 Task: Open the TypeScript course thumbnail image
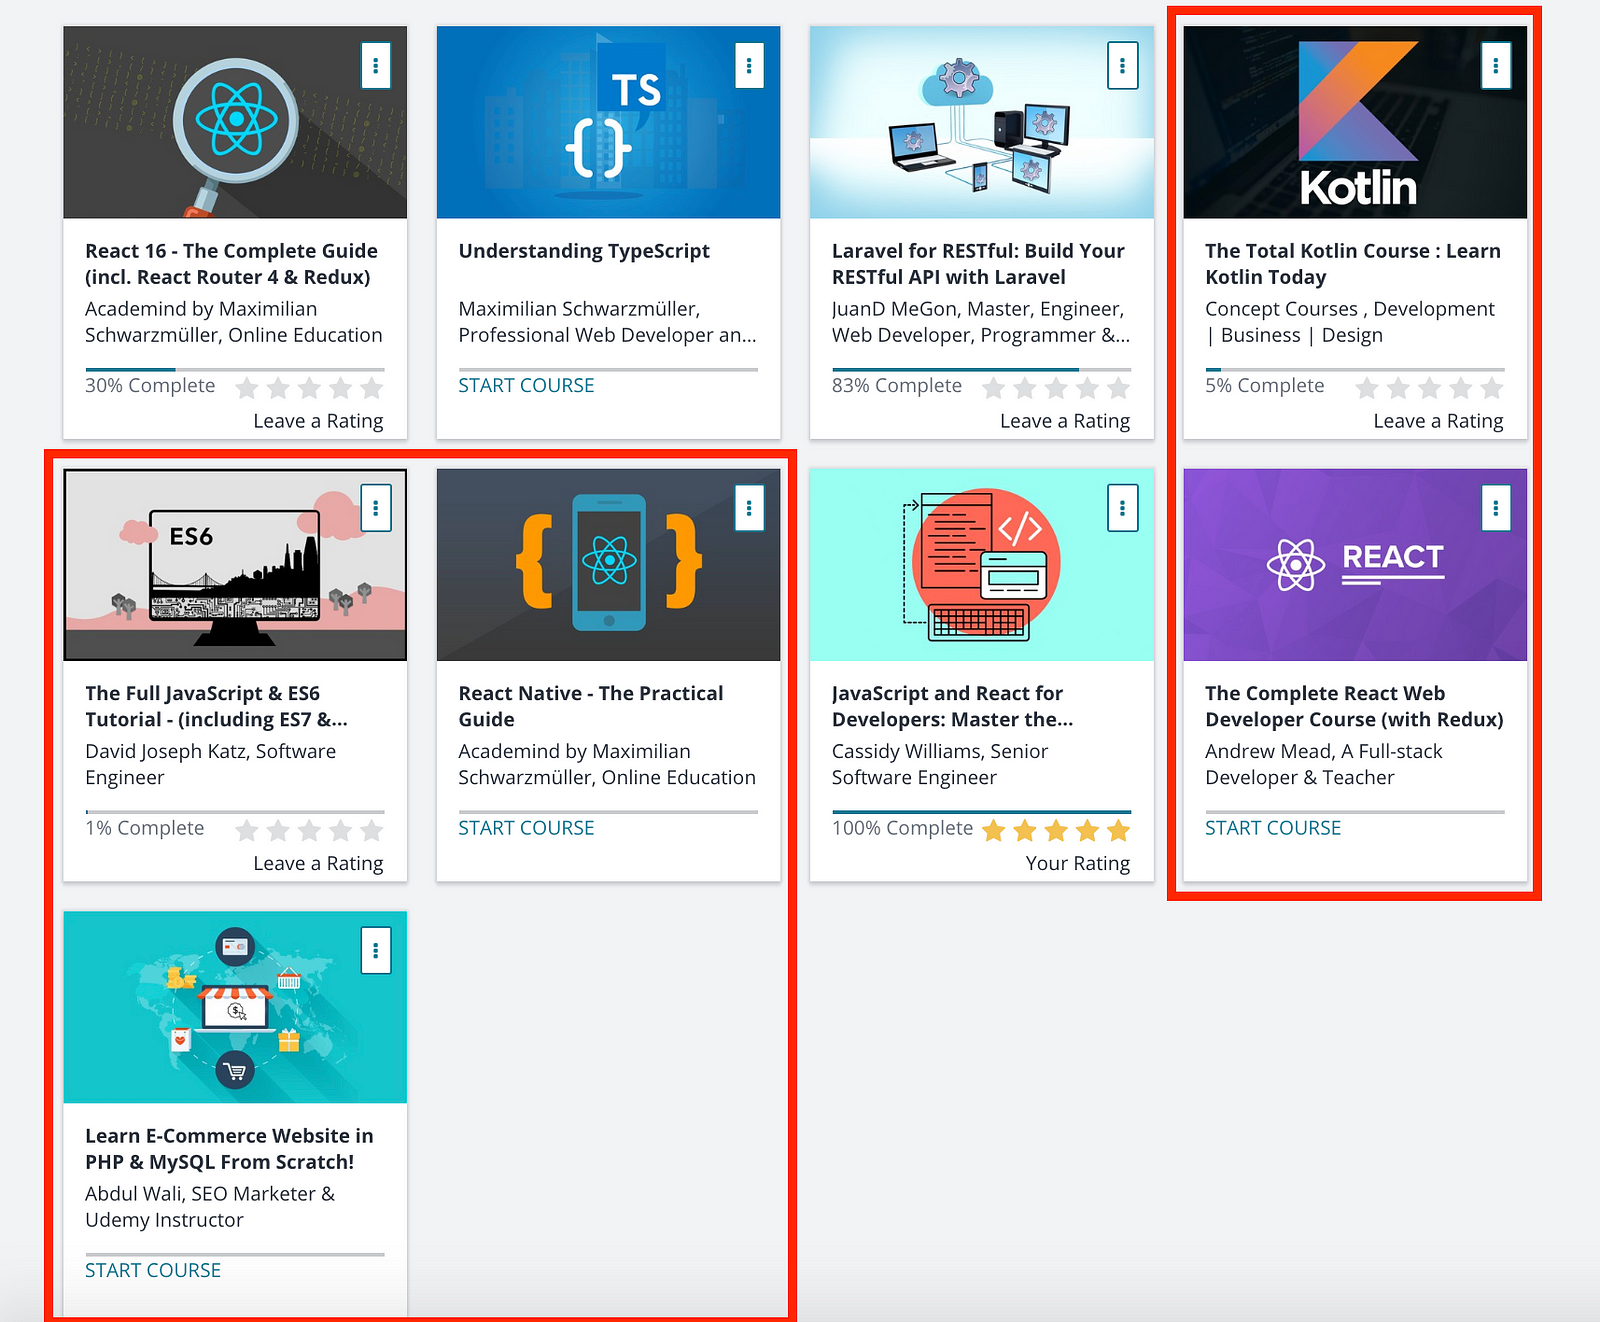click(608, 122)
